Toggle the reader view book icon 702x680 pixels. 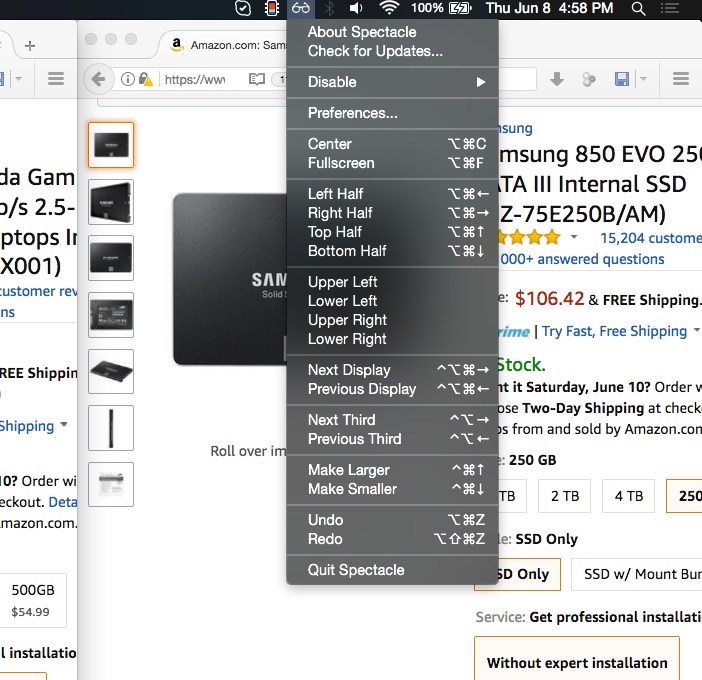pos(257,79)
